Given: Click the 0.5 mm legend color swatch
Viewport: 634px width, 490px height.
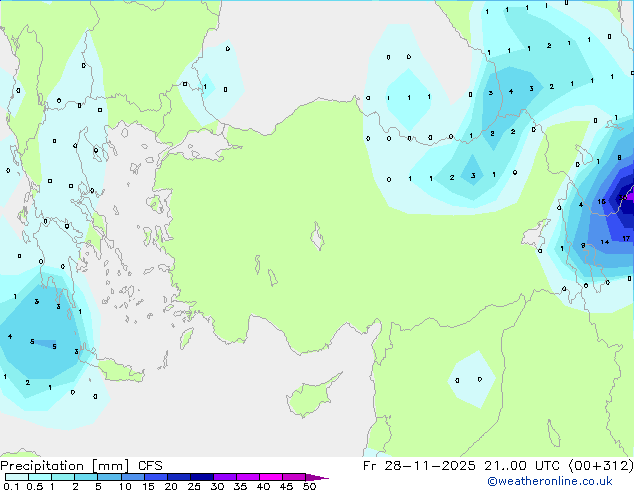Looking at the screenshot, I should pyautogui.click(x=40, y=477).
